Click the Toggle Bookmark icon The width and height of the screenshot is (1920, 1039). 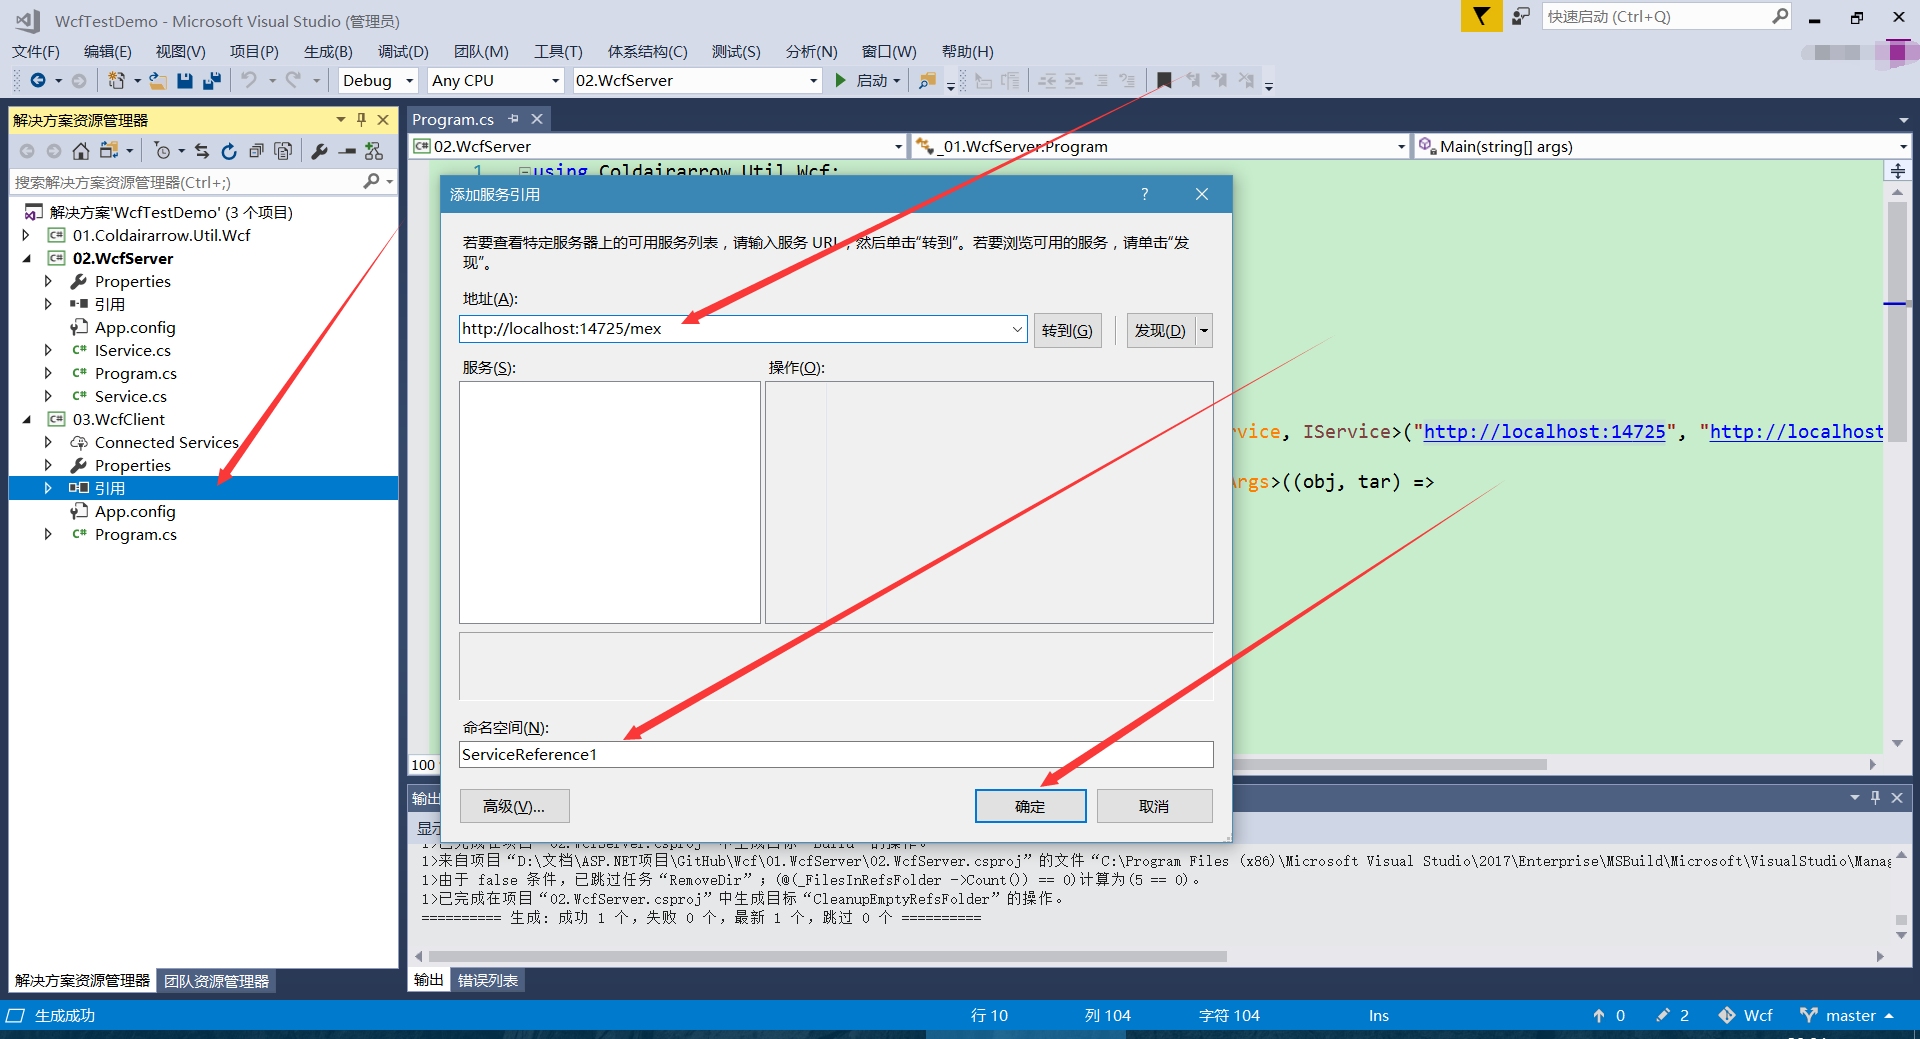click(1164, 80)
